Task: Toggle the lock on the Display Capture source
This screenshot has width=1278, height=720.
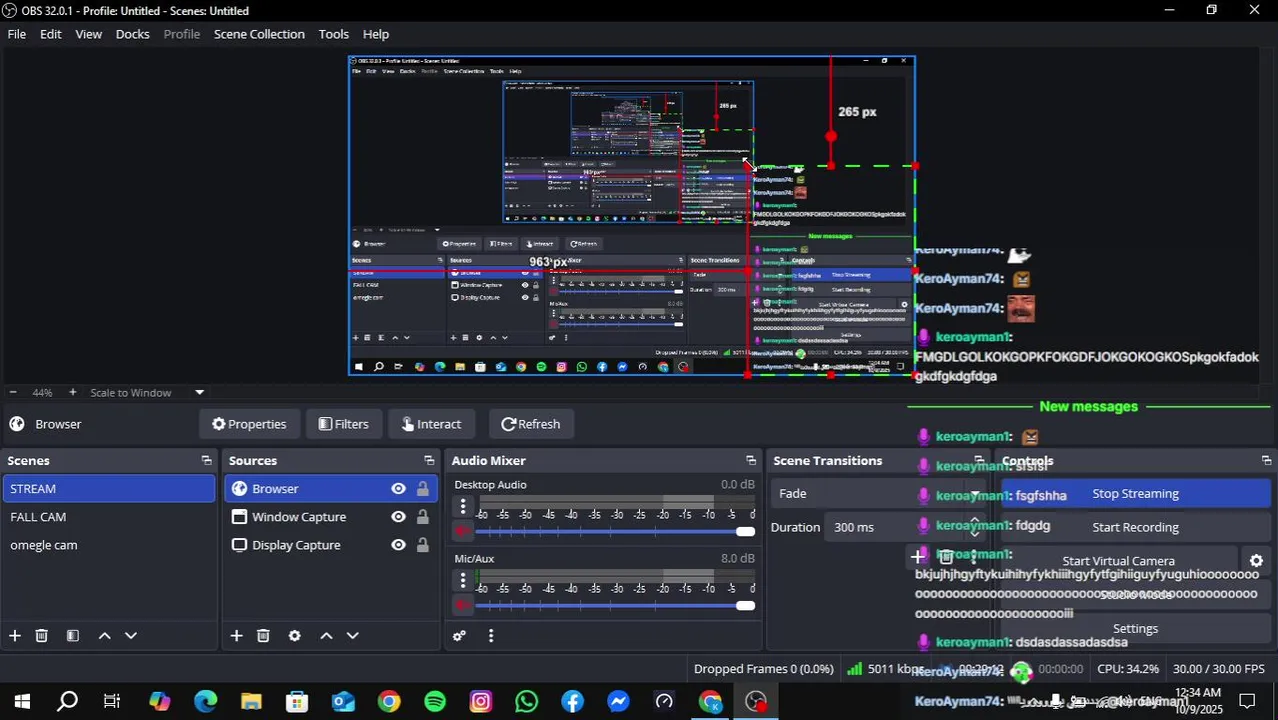Action: 423,545
